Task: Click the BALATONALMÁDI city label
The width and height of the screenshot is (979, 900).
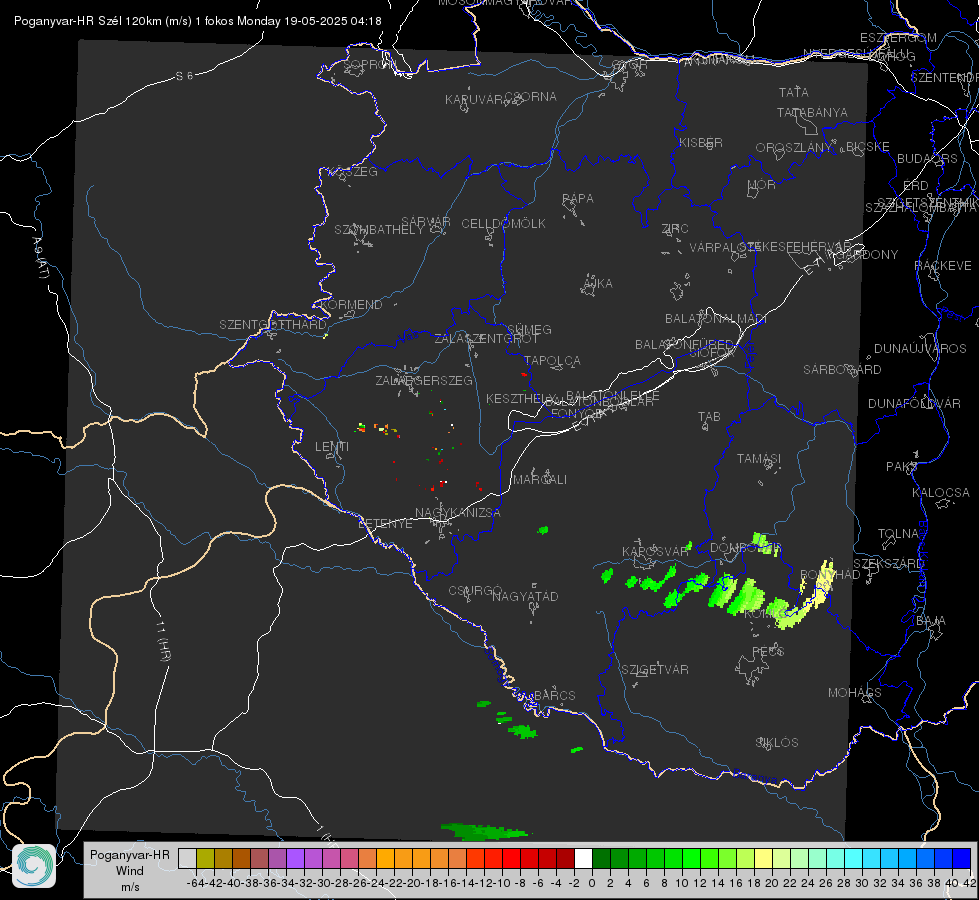Action: [x=716, y=319]
